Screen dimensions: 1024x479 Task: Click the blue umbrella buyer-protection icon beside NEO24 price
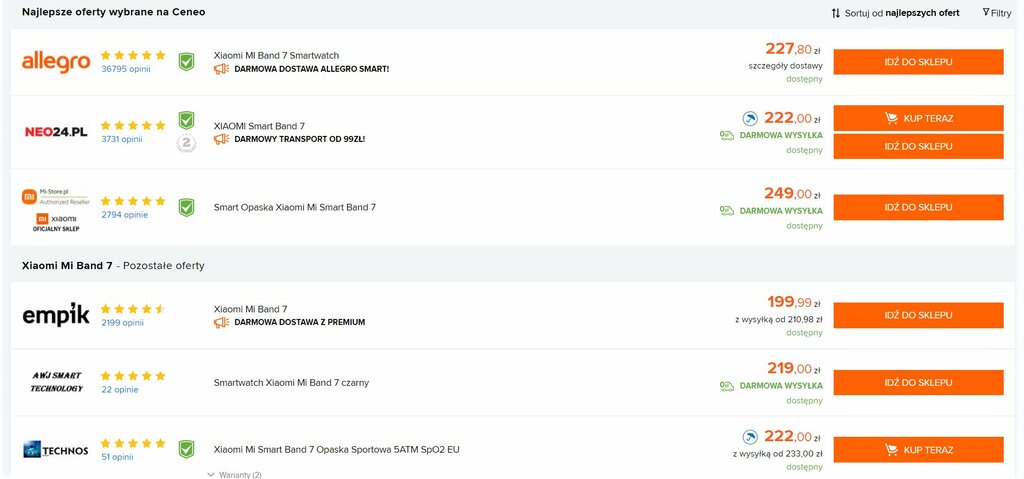750,119
